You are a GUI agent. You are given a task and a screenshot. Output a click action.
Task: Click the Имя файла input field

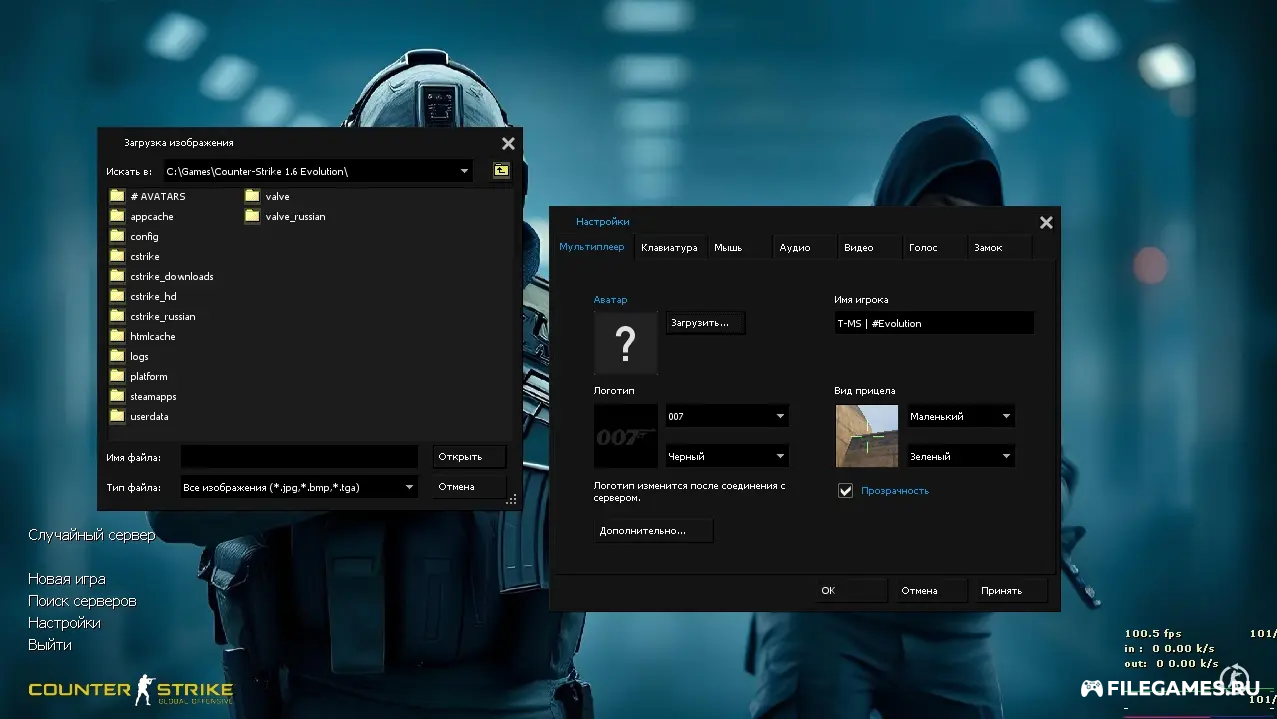click(299, 457)
